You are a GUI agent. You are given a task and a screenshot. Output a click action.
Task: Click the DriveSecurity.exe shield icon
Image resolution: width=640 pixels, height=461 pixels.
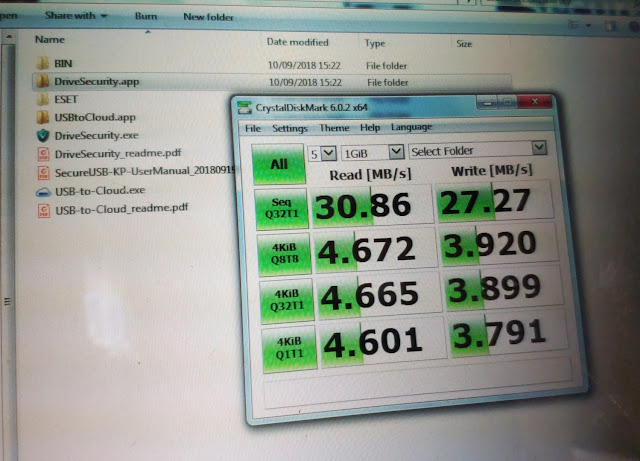43,136
